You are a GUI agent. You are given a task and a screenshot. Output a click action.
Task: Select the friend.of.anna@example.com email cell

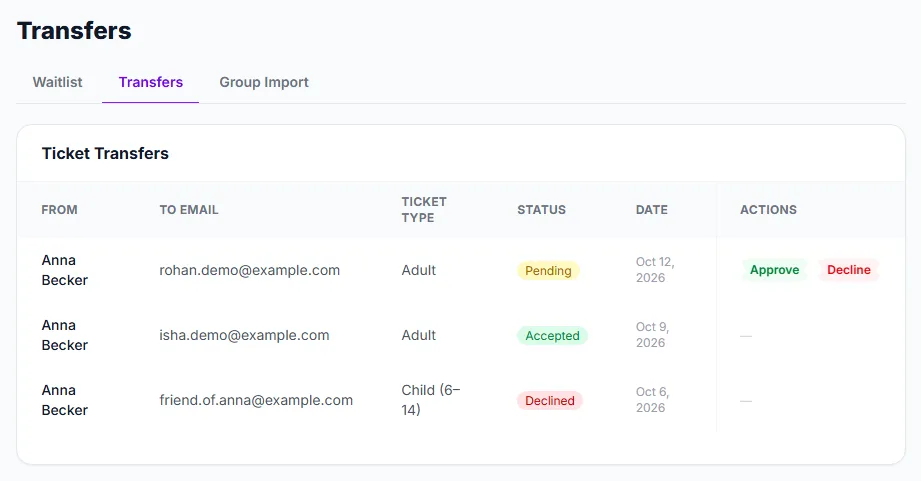pyautogui.click(x=256, y=401)
